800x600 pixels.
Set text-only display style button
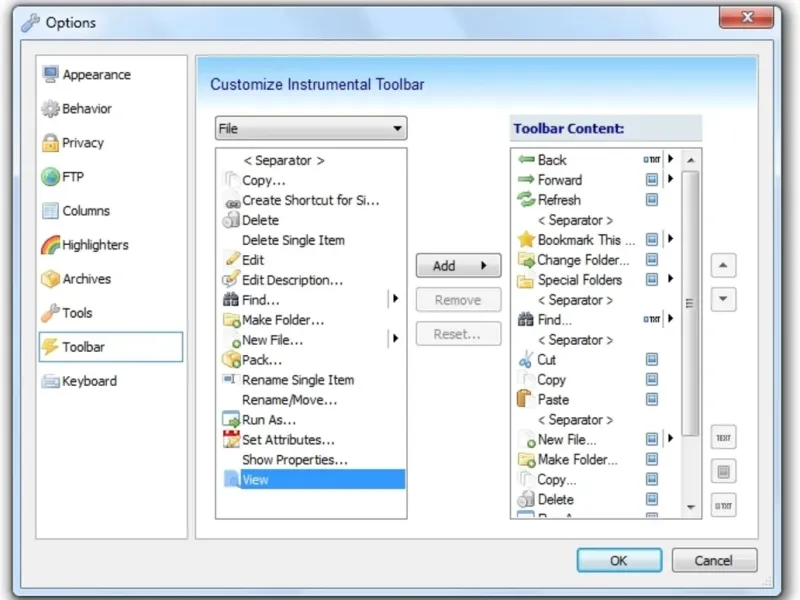(723, 438)
